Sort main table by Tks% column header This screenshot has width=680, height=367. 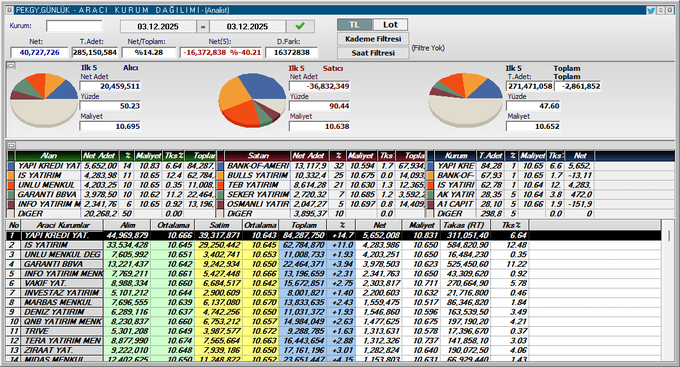tap(510, 225)
